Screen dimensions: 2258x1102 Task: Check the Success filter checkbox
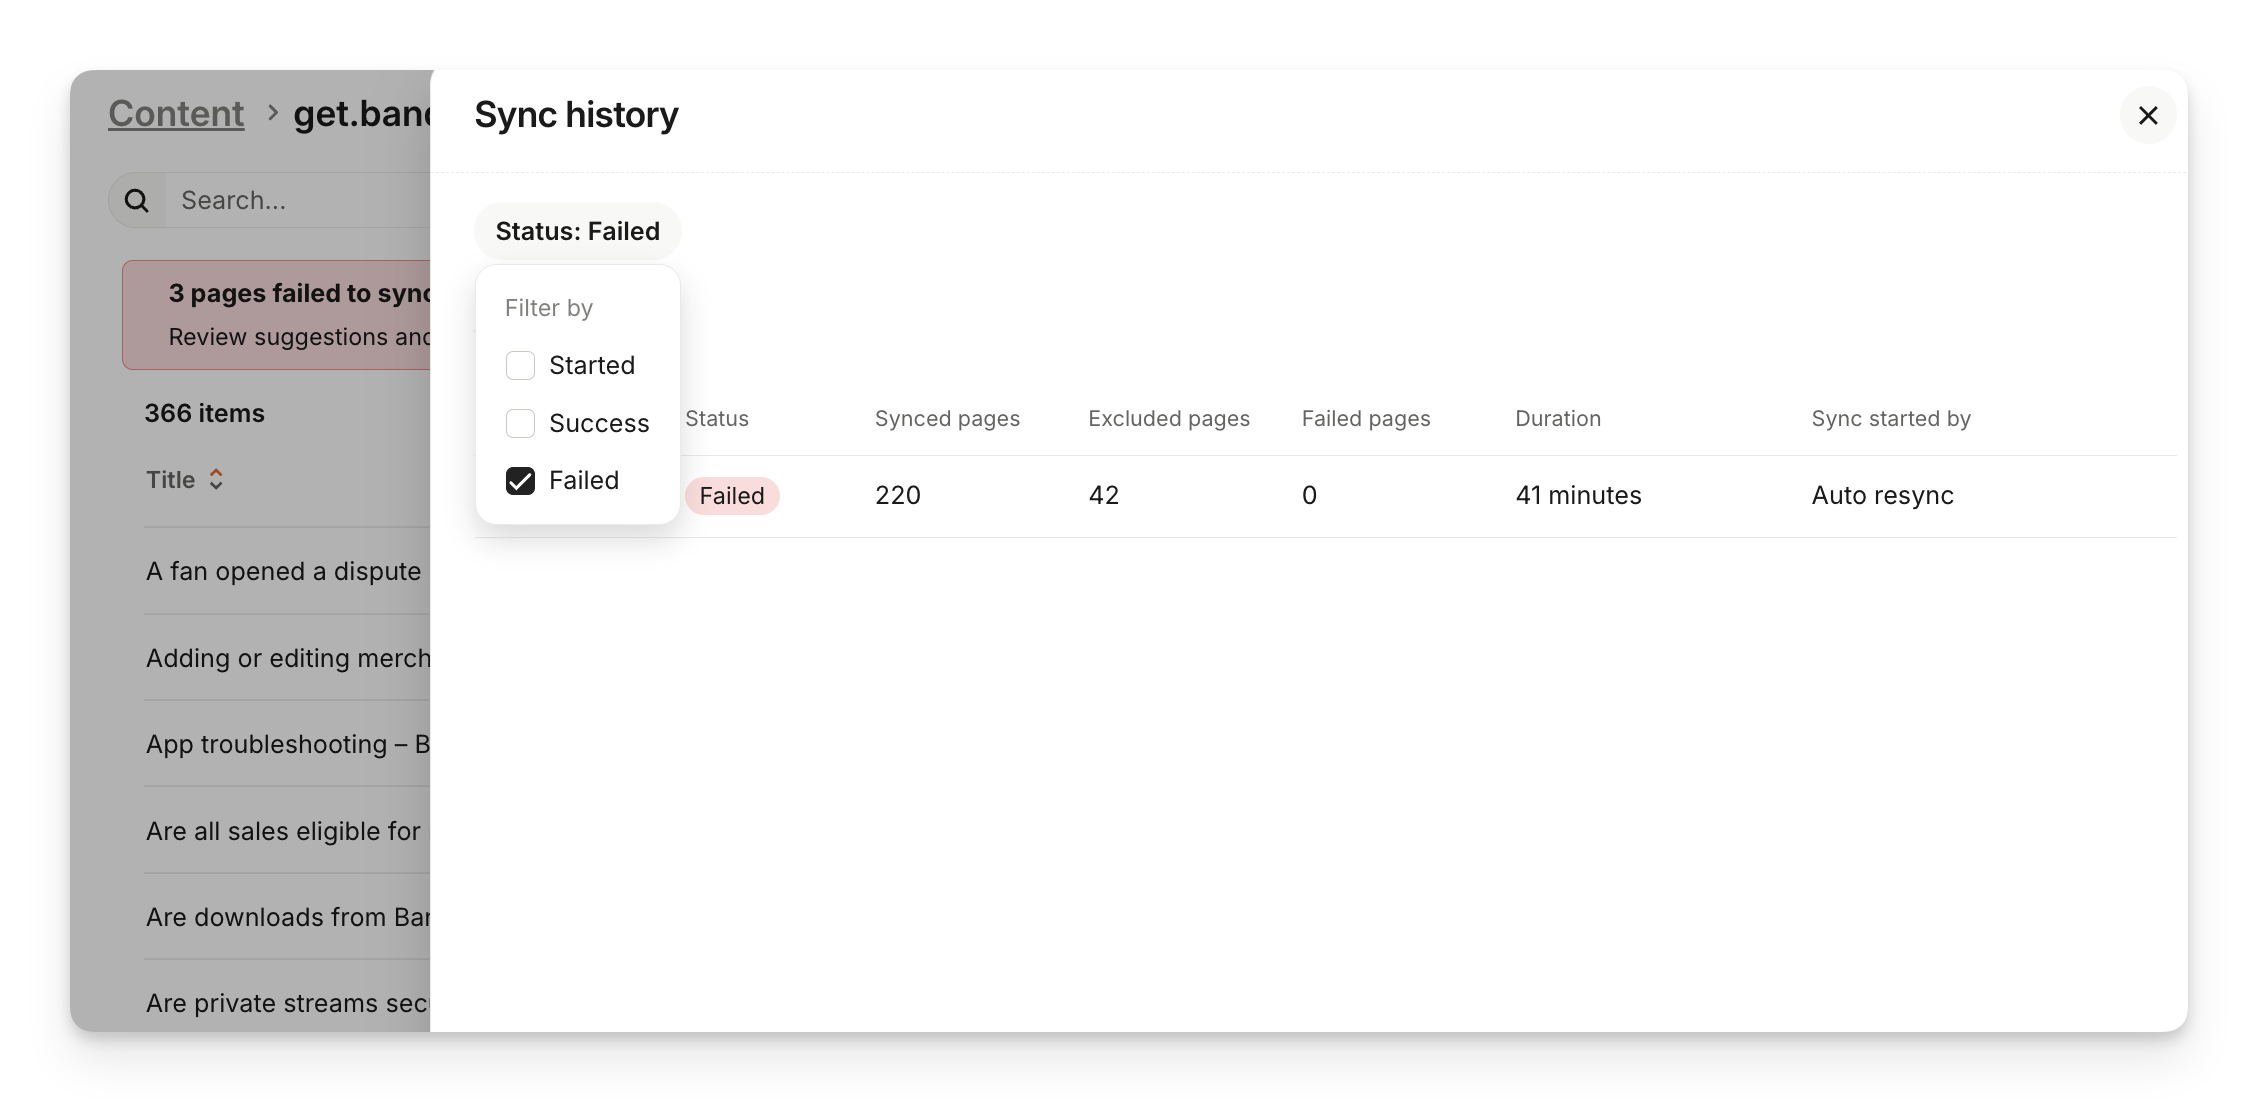520,424
